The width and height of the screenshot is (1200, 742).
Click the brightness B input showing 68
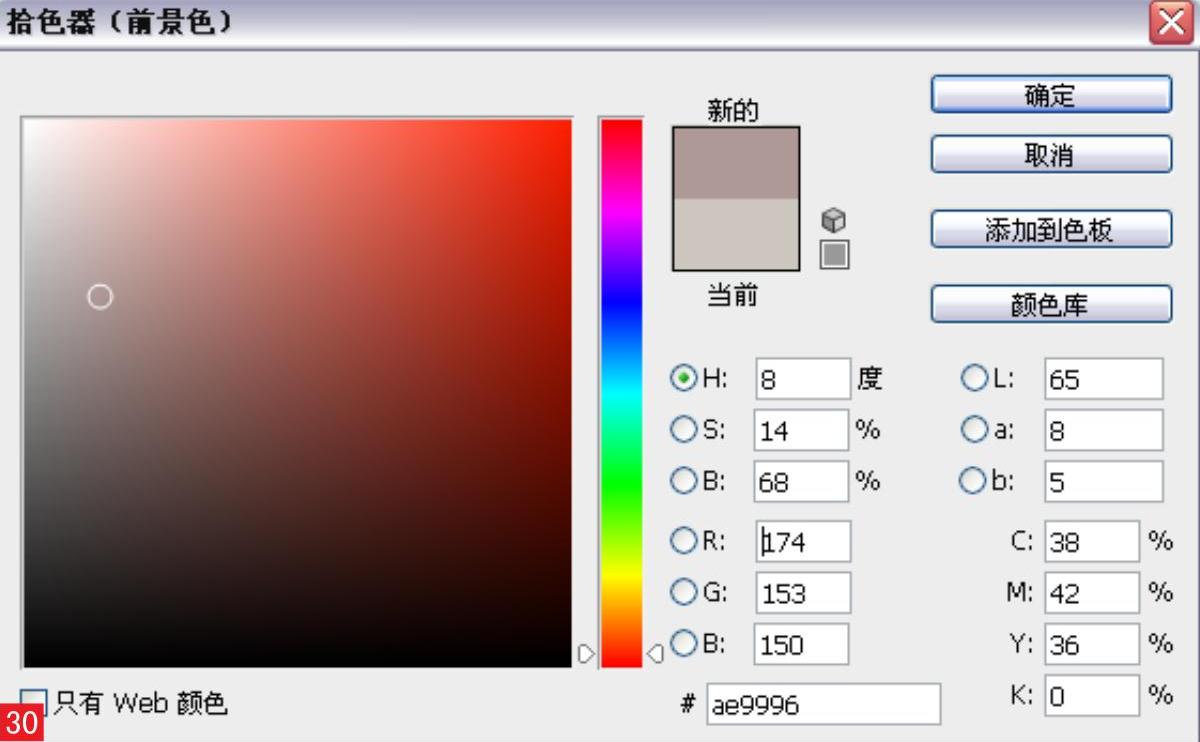click(x=802, y=481)
